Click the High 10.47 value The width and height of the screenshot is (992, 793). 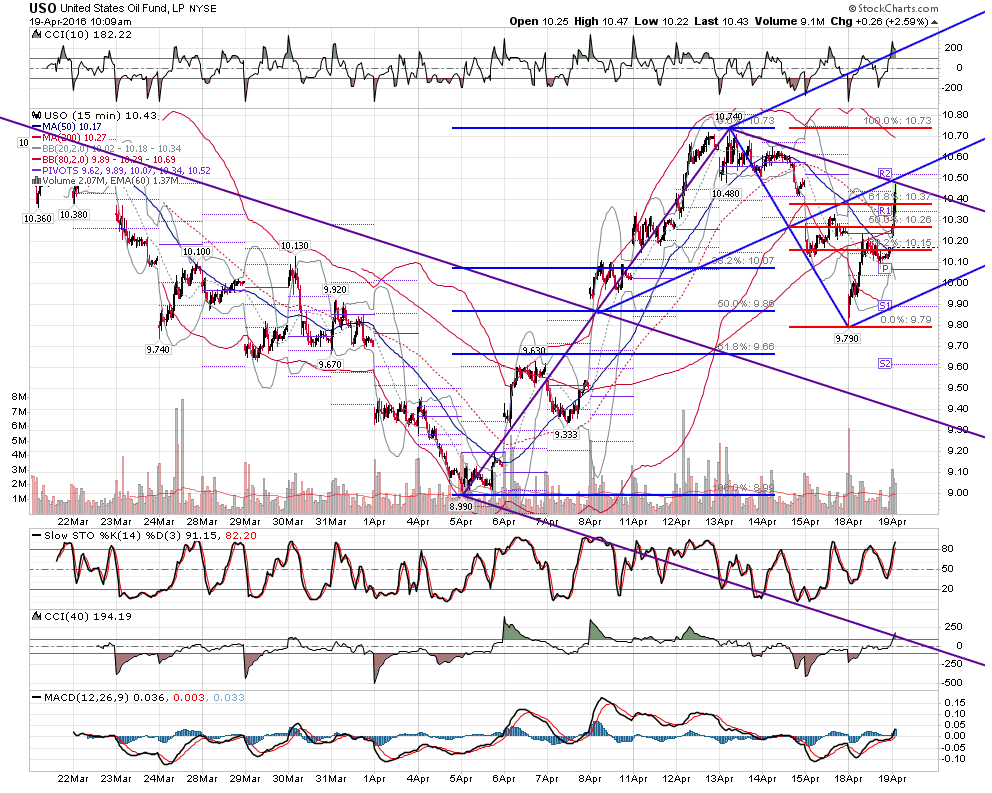click(x=601, y=22)
